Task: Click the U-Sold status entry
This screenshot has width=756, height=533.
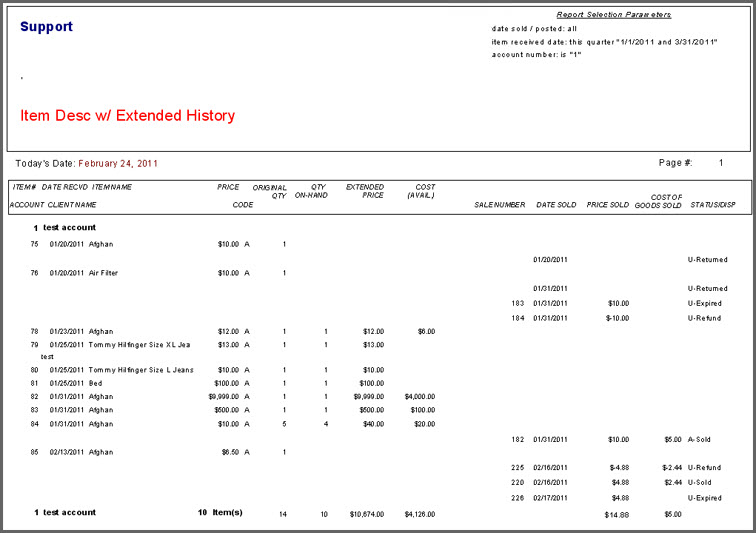Action: (x=704, y=482)
